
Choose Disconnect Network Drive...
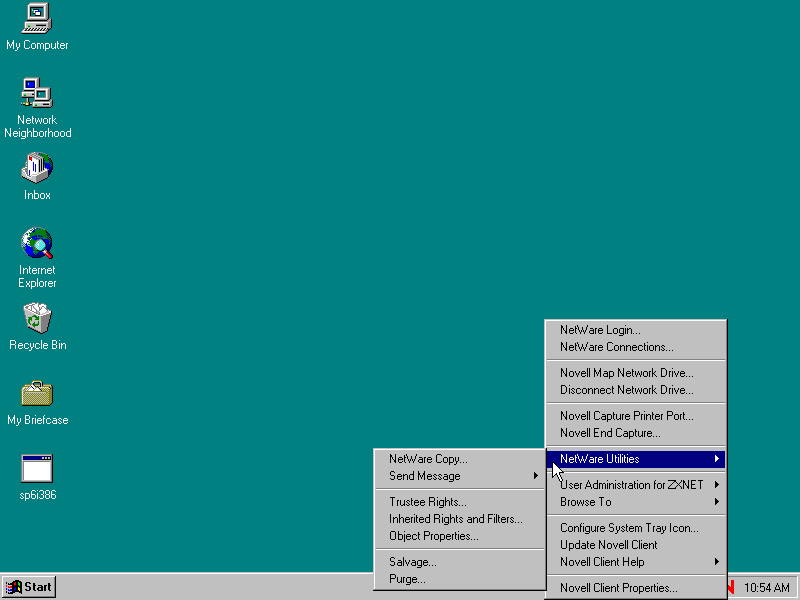pos(636,390)
